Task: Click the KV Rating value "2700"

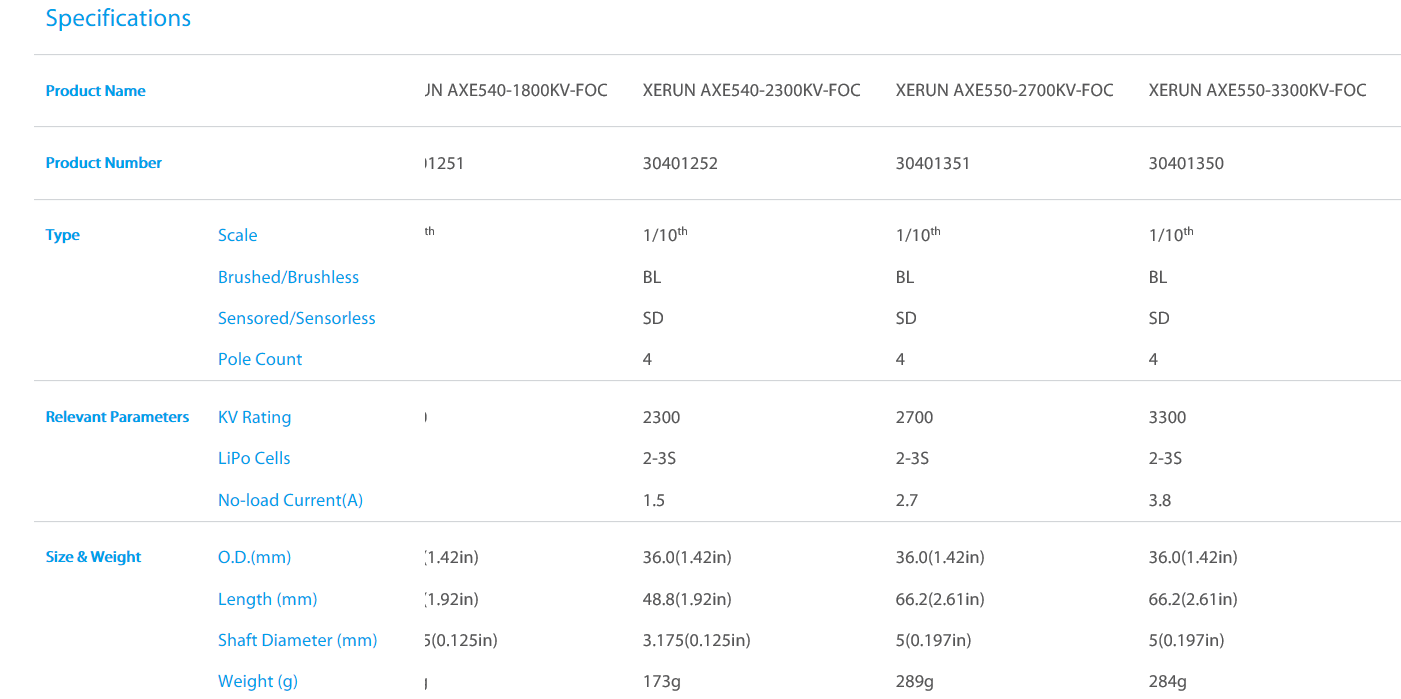Action: click(915, 417)
